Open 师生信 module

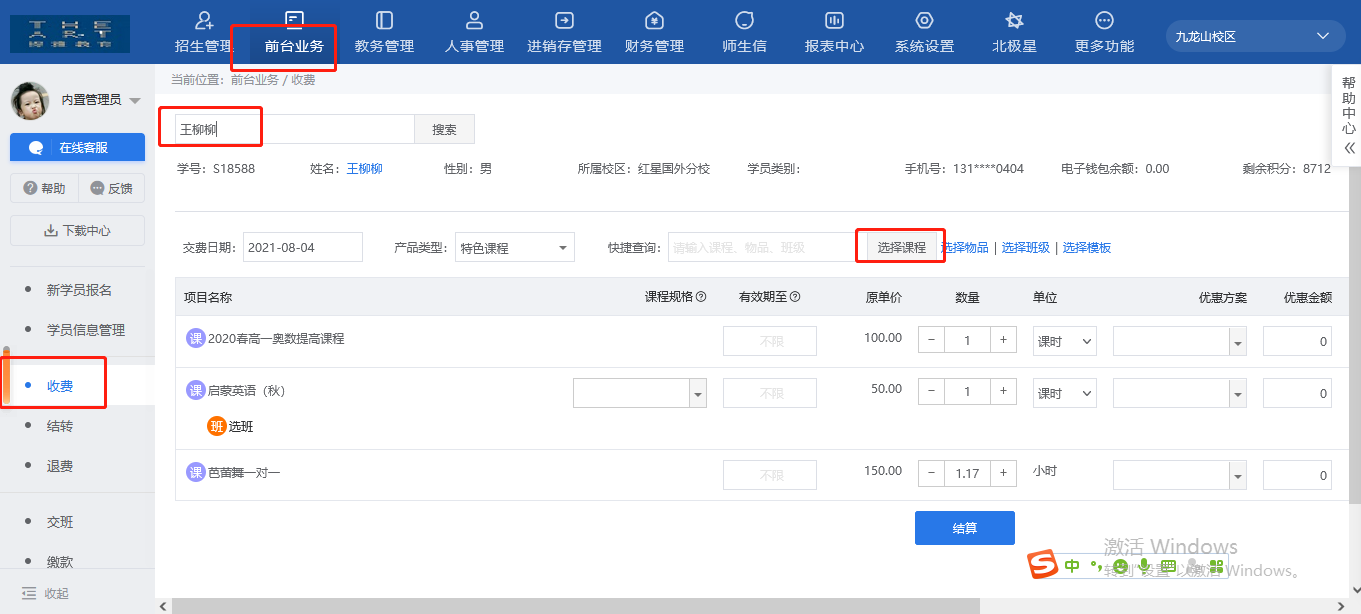[744, 33]
